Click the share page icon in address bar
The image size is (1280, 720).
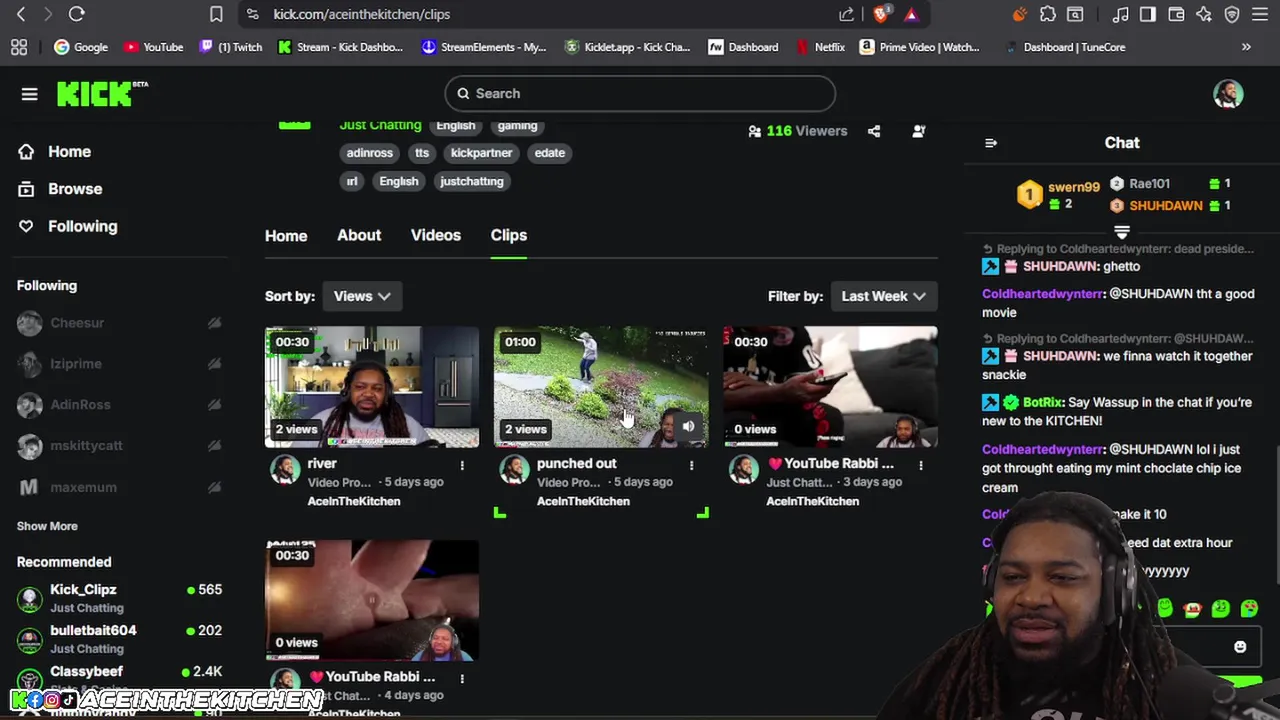coord(847,14)
